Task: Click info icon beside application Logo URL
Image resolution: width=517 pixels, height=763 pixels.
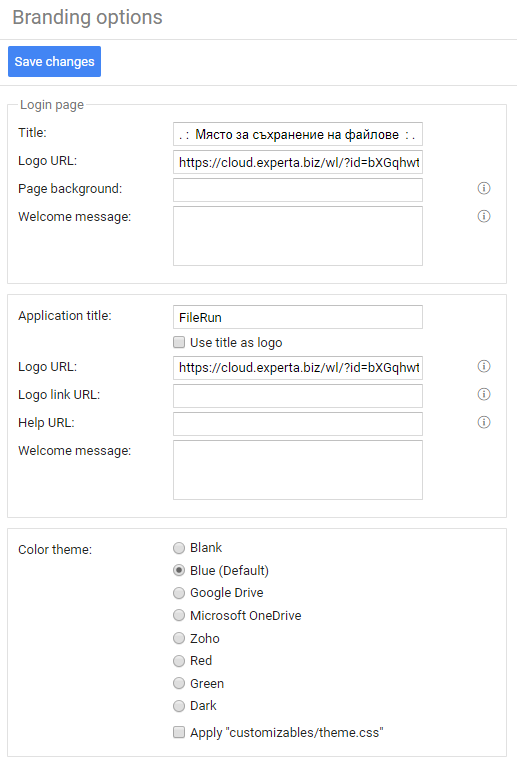Action: (483, 366)
